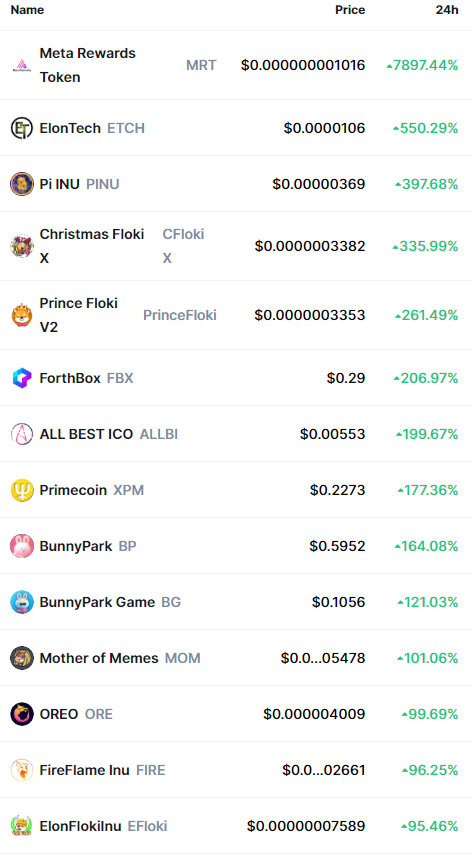472x859 pixels.
Task: Click the Mother of Memes icon
Action: pyautogui.click(x=22, y=658)
